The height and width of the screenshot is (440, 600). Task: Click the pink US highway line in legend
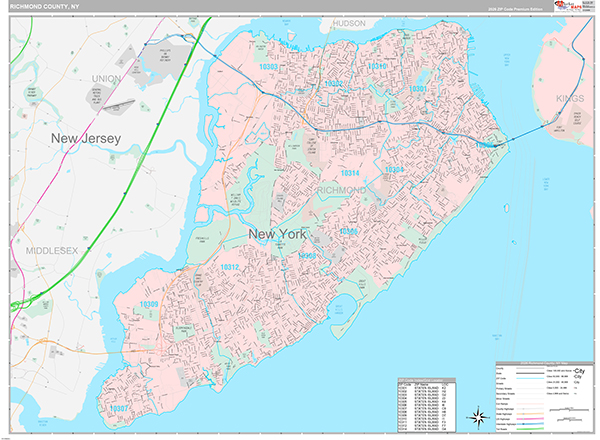(x=530, y=419)
